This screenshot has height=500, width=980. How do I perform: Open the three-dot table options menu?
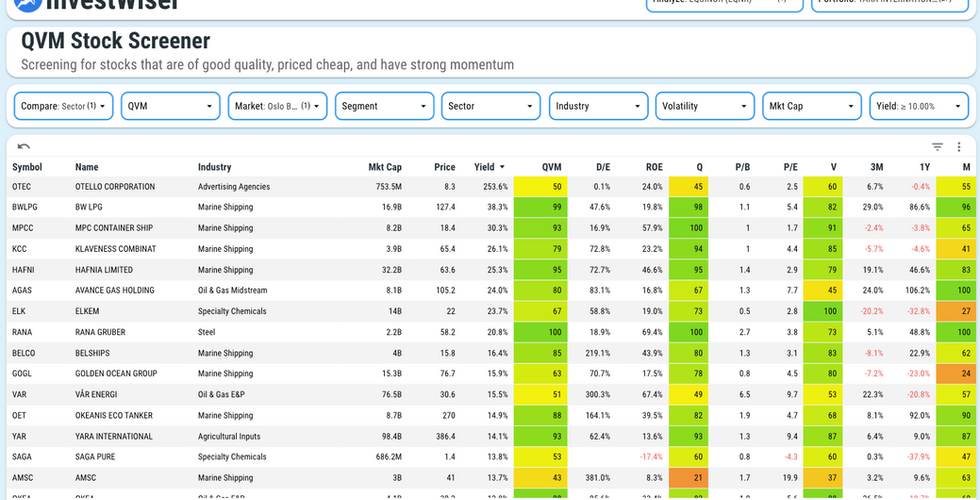tap(959, 147)
